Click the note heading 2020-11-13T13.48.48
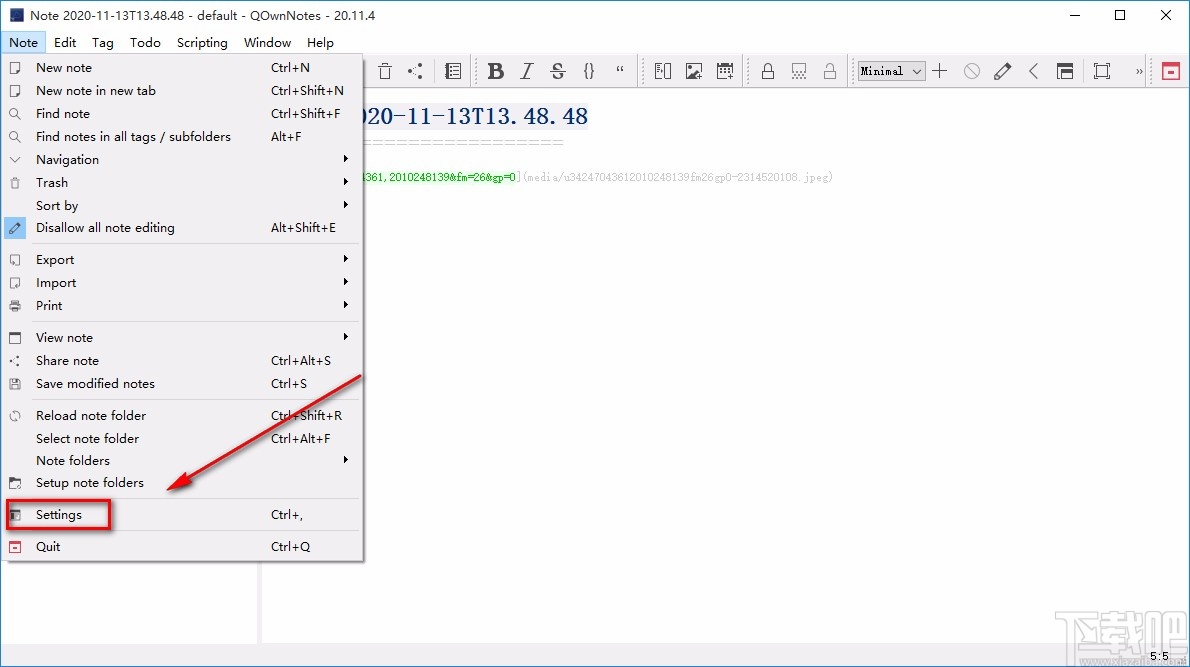This screenshot has width=1190, height=667. pos(476,116)
